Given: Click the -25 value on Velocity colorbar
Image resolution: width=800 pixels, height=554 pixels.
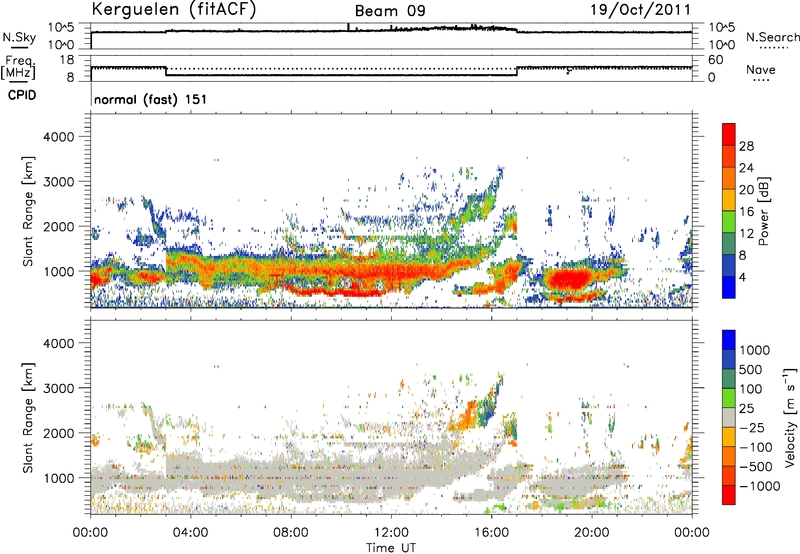Looking at the screenshot, I should [752, 428].
